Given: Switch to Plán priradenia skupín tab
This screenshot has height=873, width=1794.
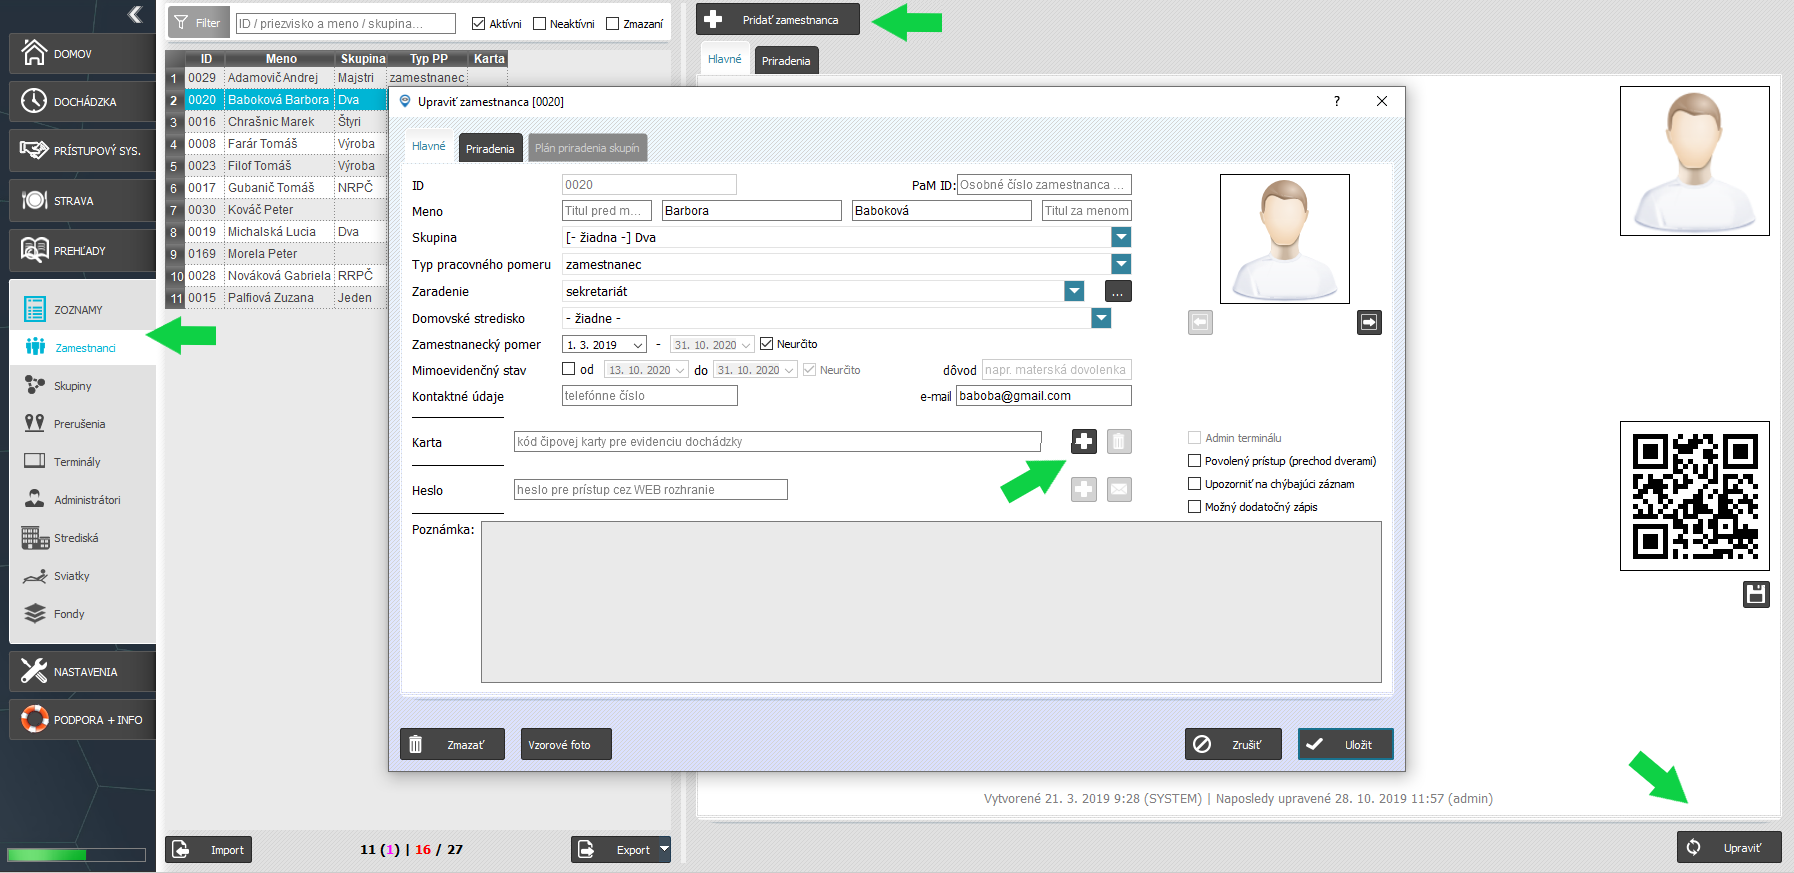Looking at the screenshot, I should click(587, 148).
